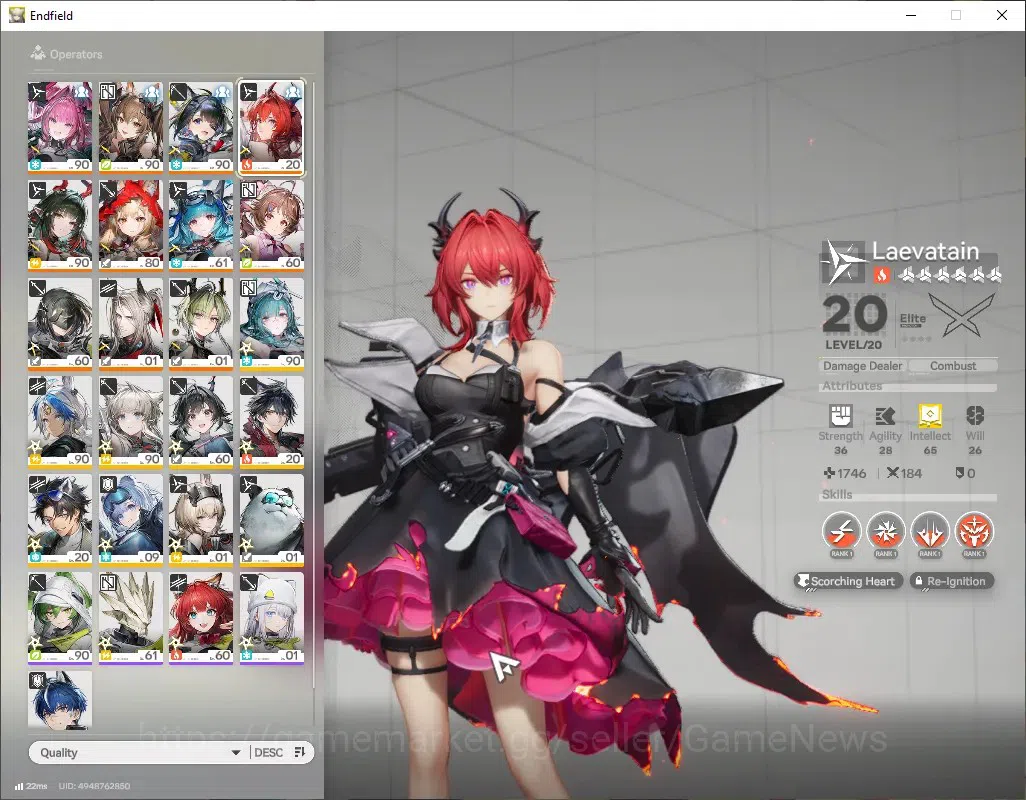This screenshot has width=1026, height=800.
Task: Select the blonde crowned operator at level 01
Action: tap(201, 519)
